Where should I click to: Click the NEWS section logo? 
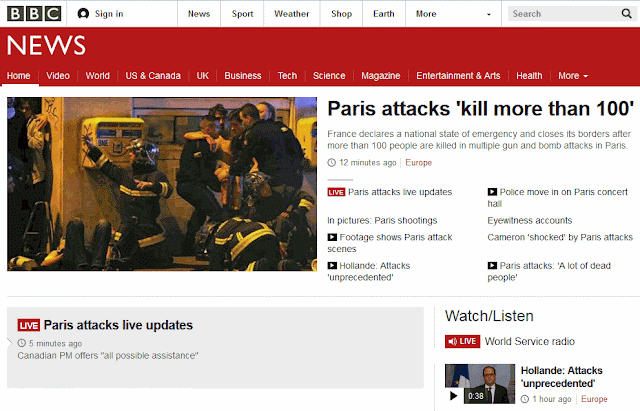point(46,45)
